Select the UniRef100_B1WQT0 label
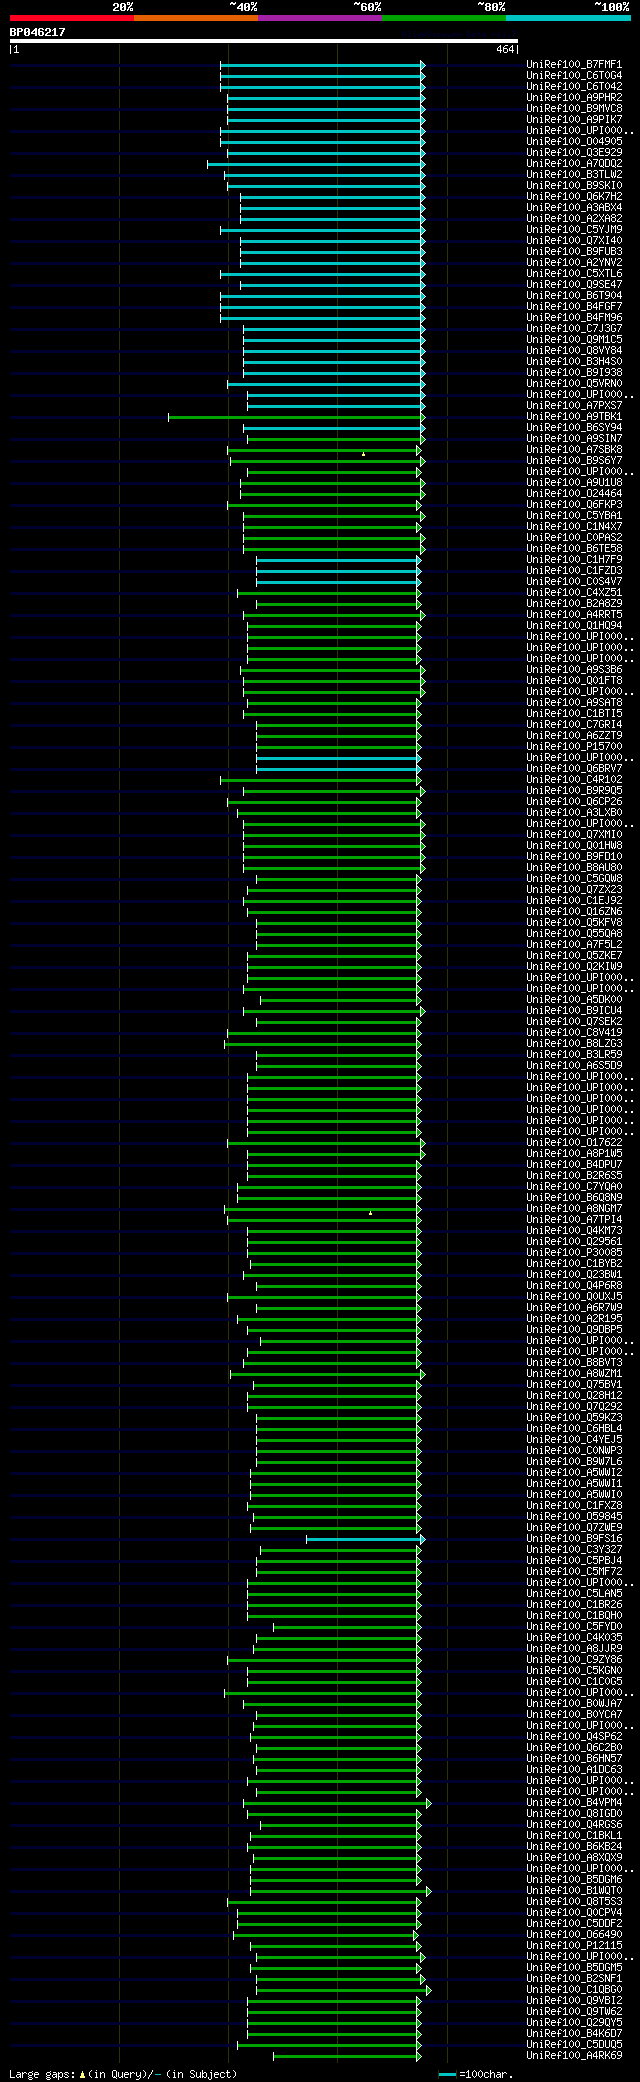This screenshot has width=640, height=2082. (x=574, y=1891)
